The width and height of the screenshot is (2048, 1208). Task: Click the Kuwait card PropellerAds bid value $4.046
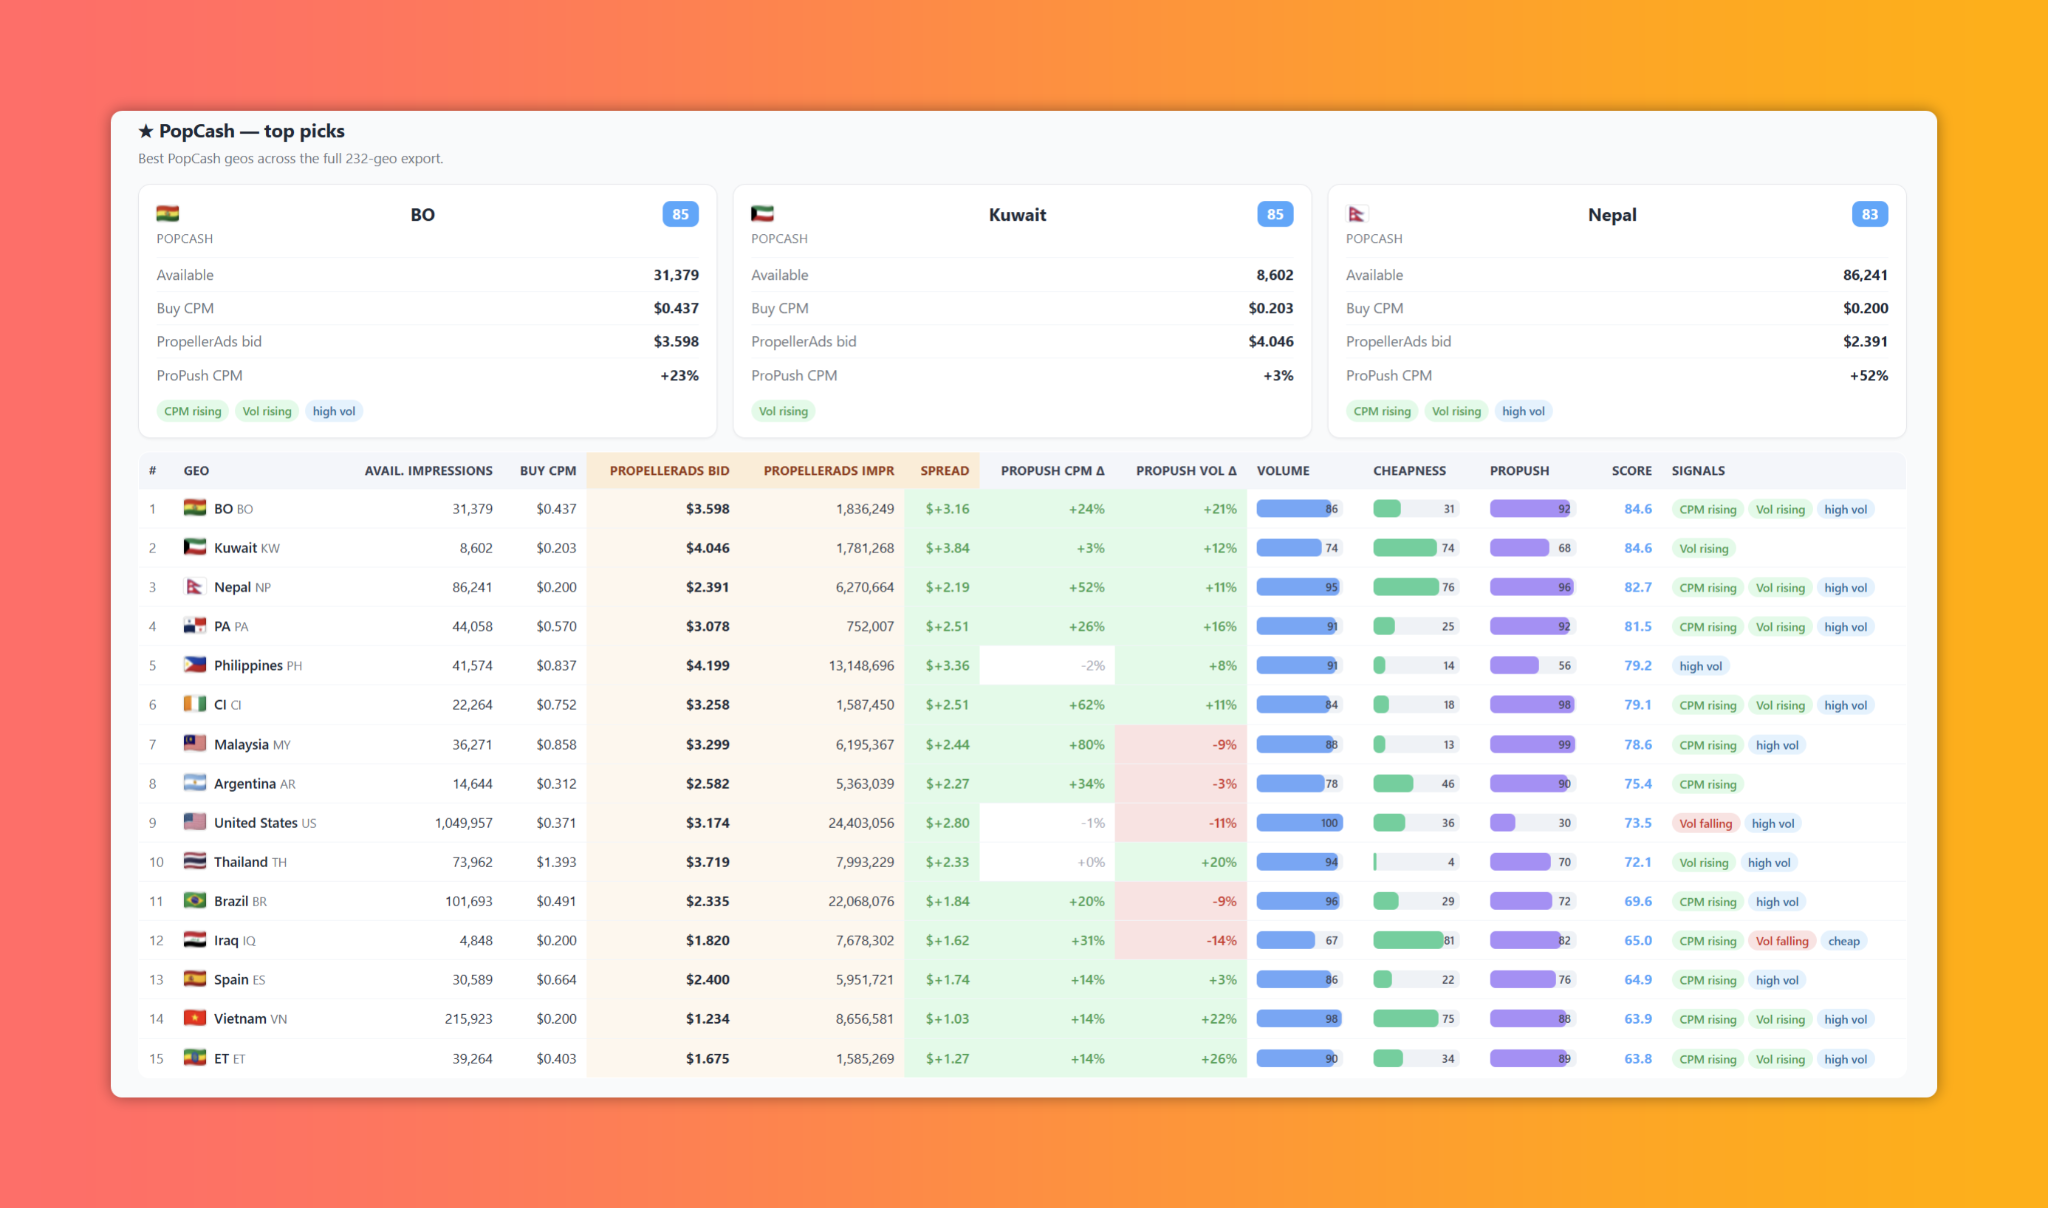(x=1271, y=342)
